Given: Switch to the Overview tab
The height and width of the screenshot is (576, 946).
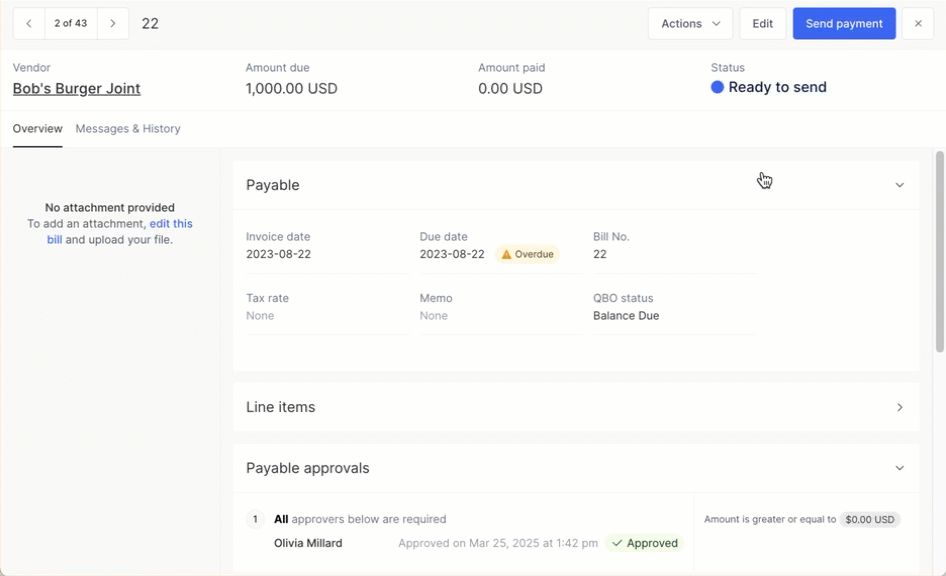Looking at the screenshot, I should 37,128.
